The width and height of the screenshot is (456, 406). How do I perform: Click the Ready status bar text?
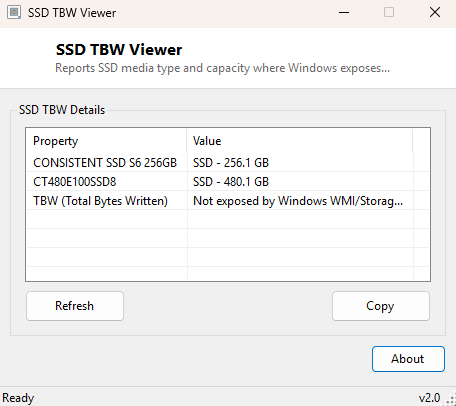(18, 398)
